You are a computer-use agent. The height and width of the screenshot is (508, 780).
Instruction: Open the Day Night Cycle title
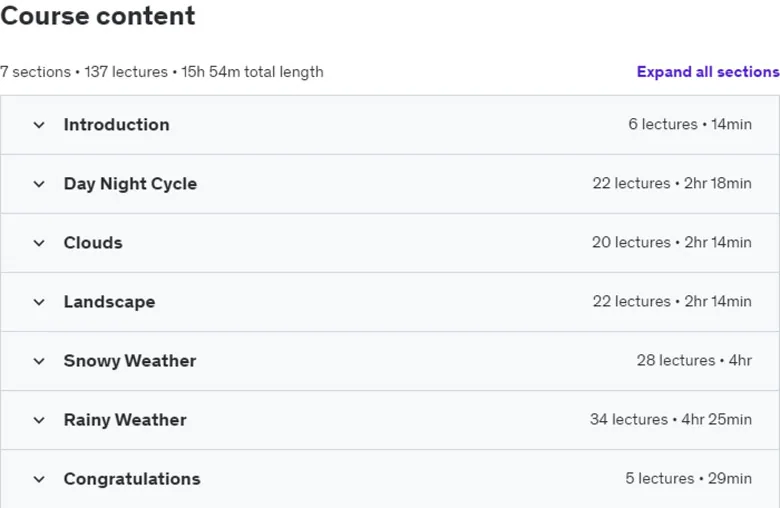coord(130,184)
